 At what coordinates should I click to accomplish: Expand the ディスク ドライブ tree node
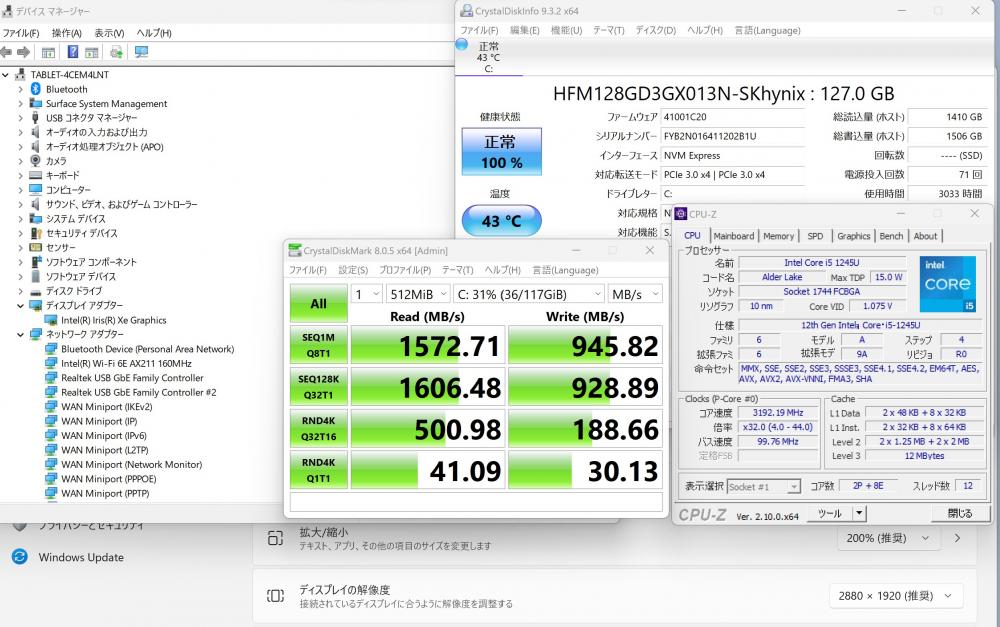coord(20,291)
